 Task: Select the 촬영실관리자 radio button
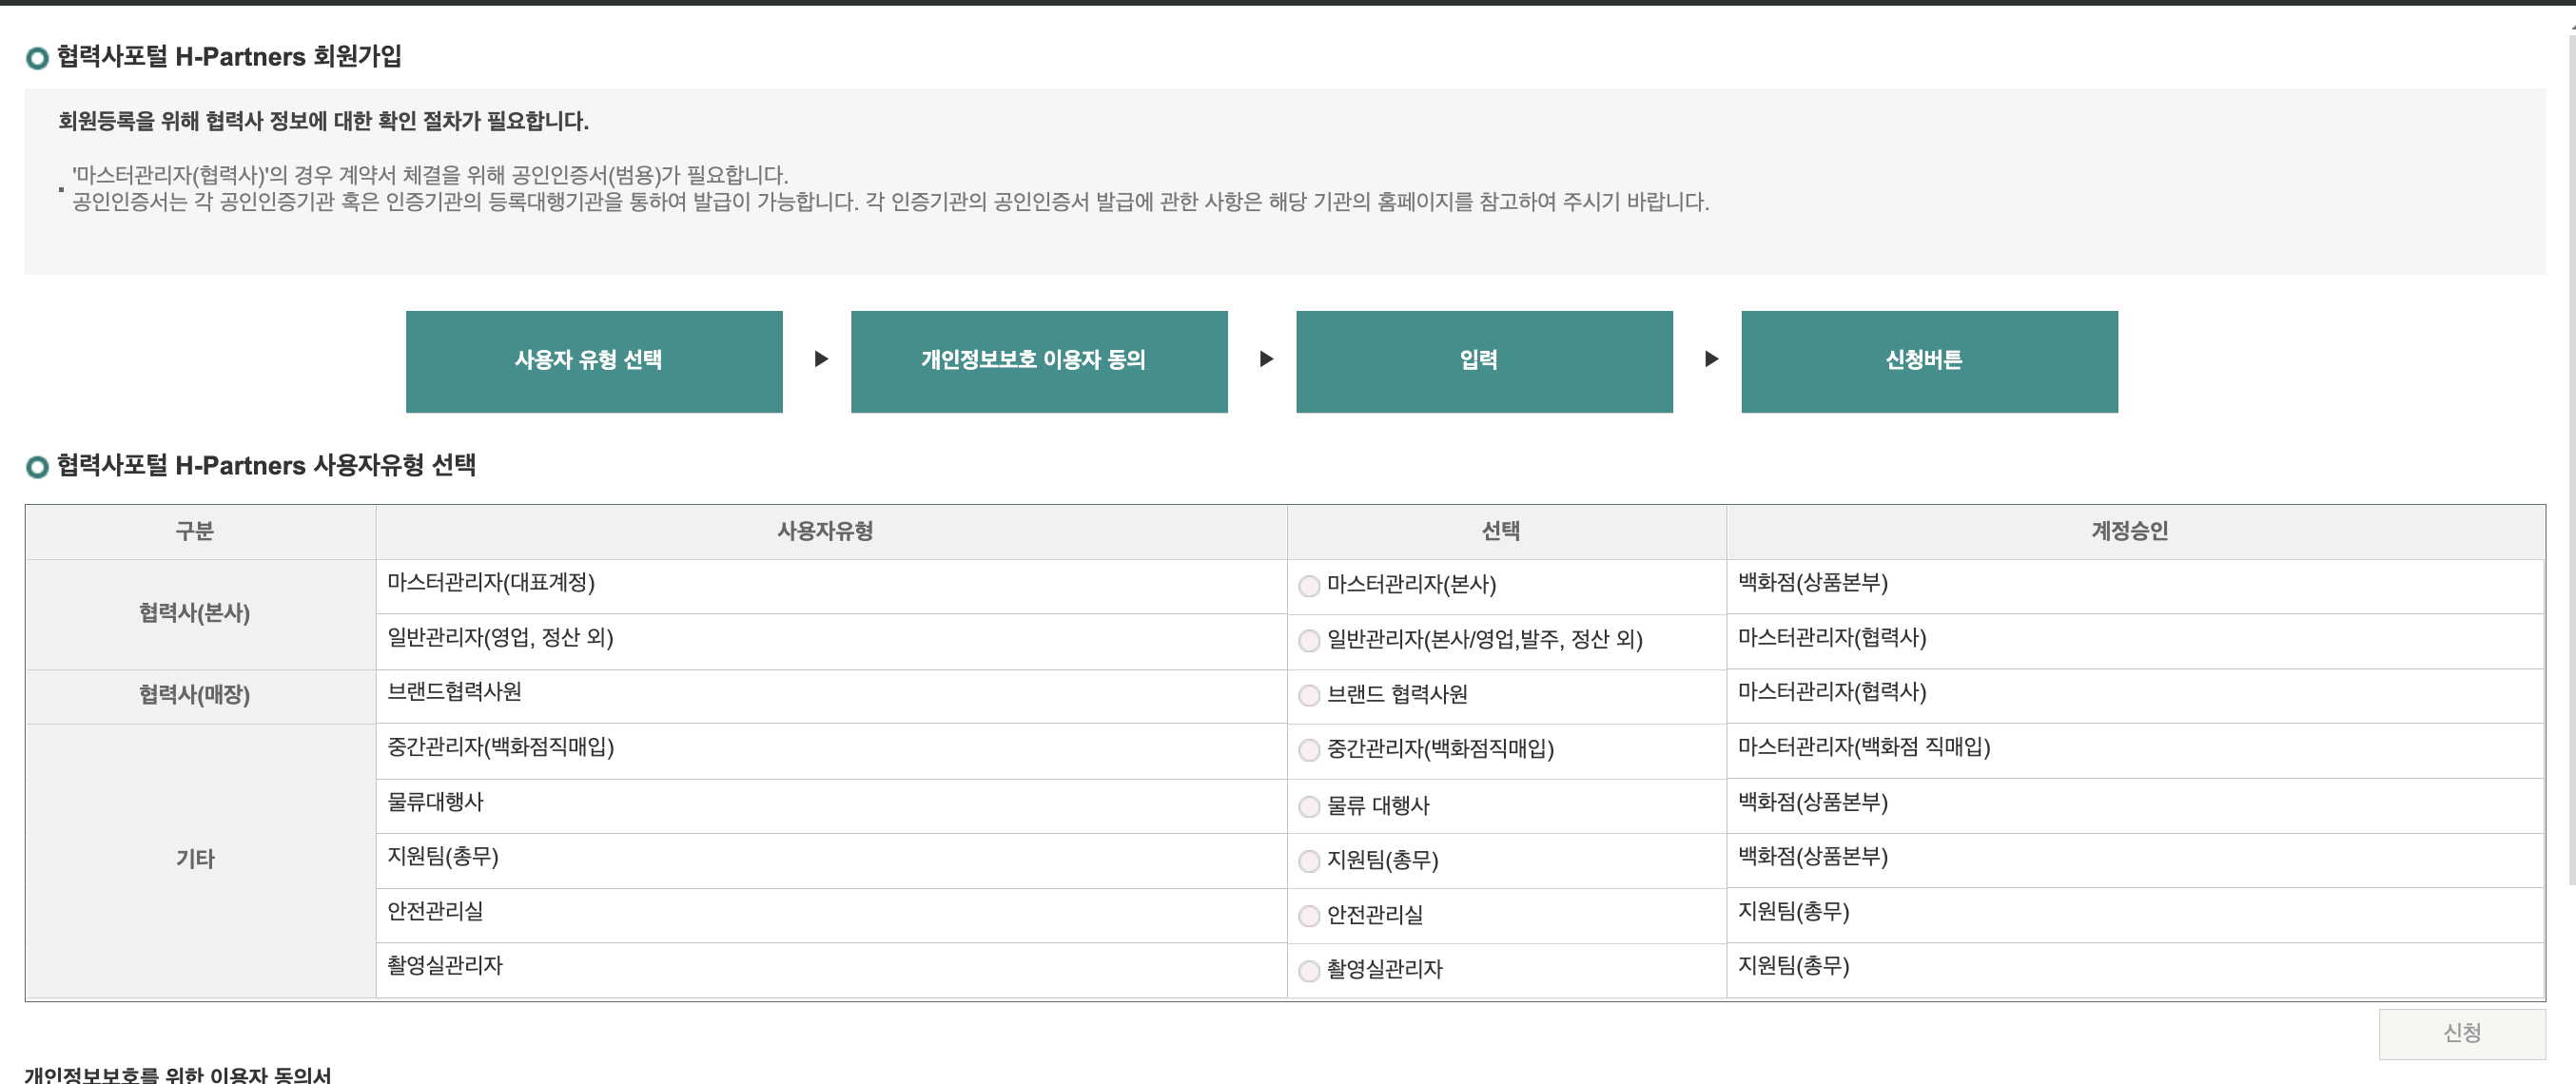pos(1308,969)
